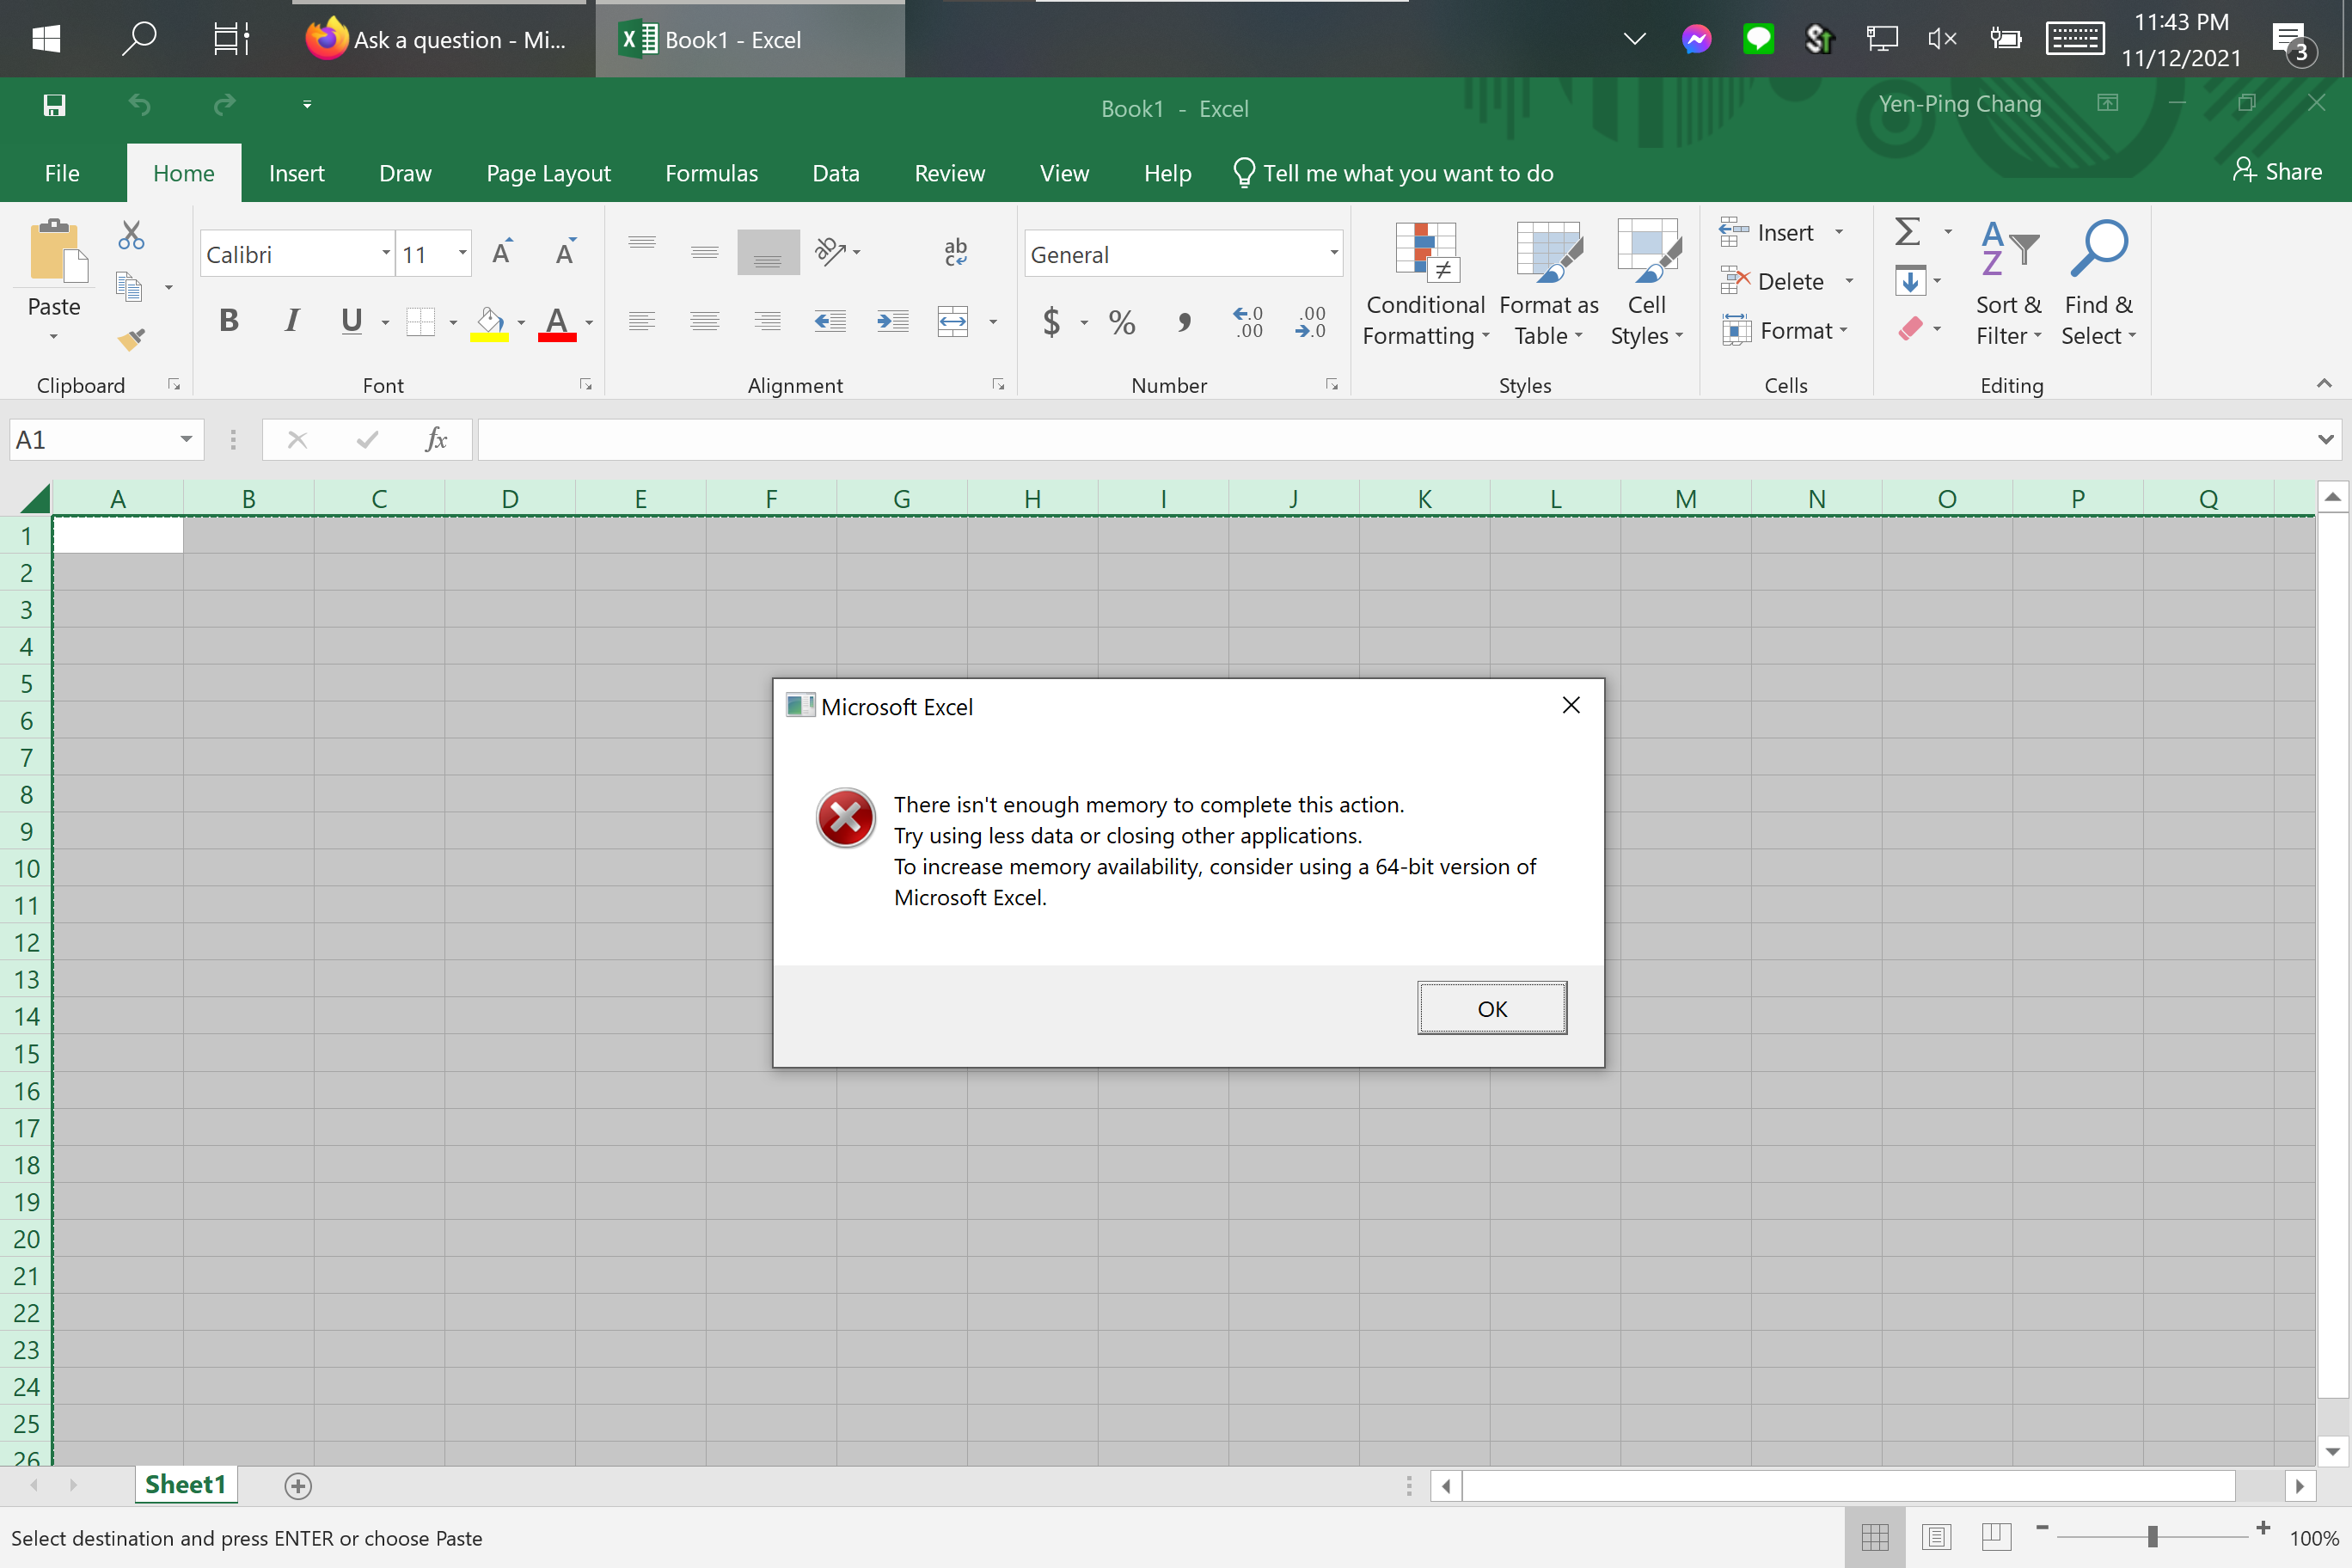The image size is (2352, 1568).
Task: Click the Tell me what you want field
Action: (x=1394, y=173)
